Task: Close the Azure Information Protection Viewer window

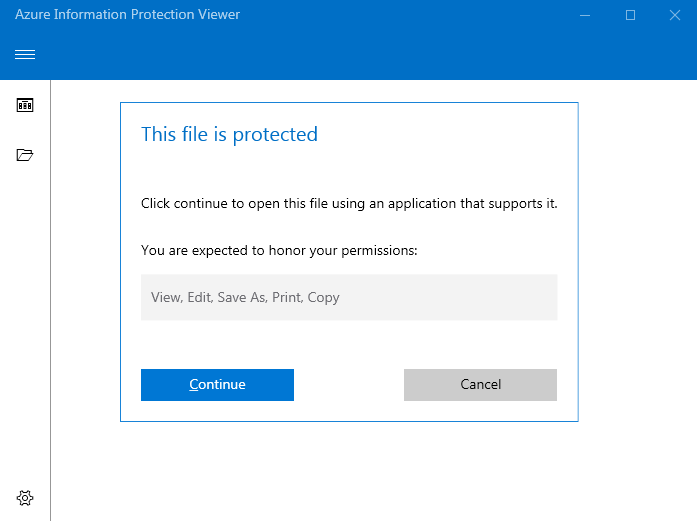Action: 675,15
